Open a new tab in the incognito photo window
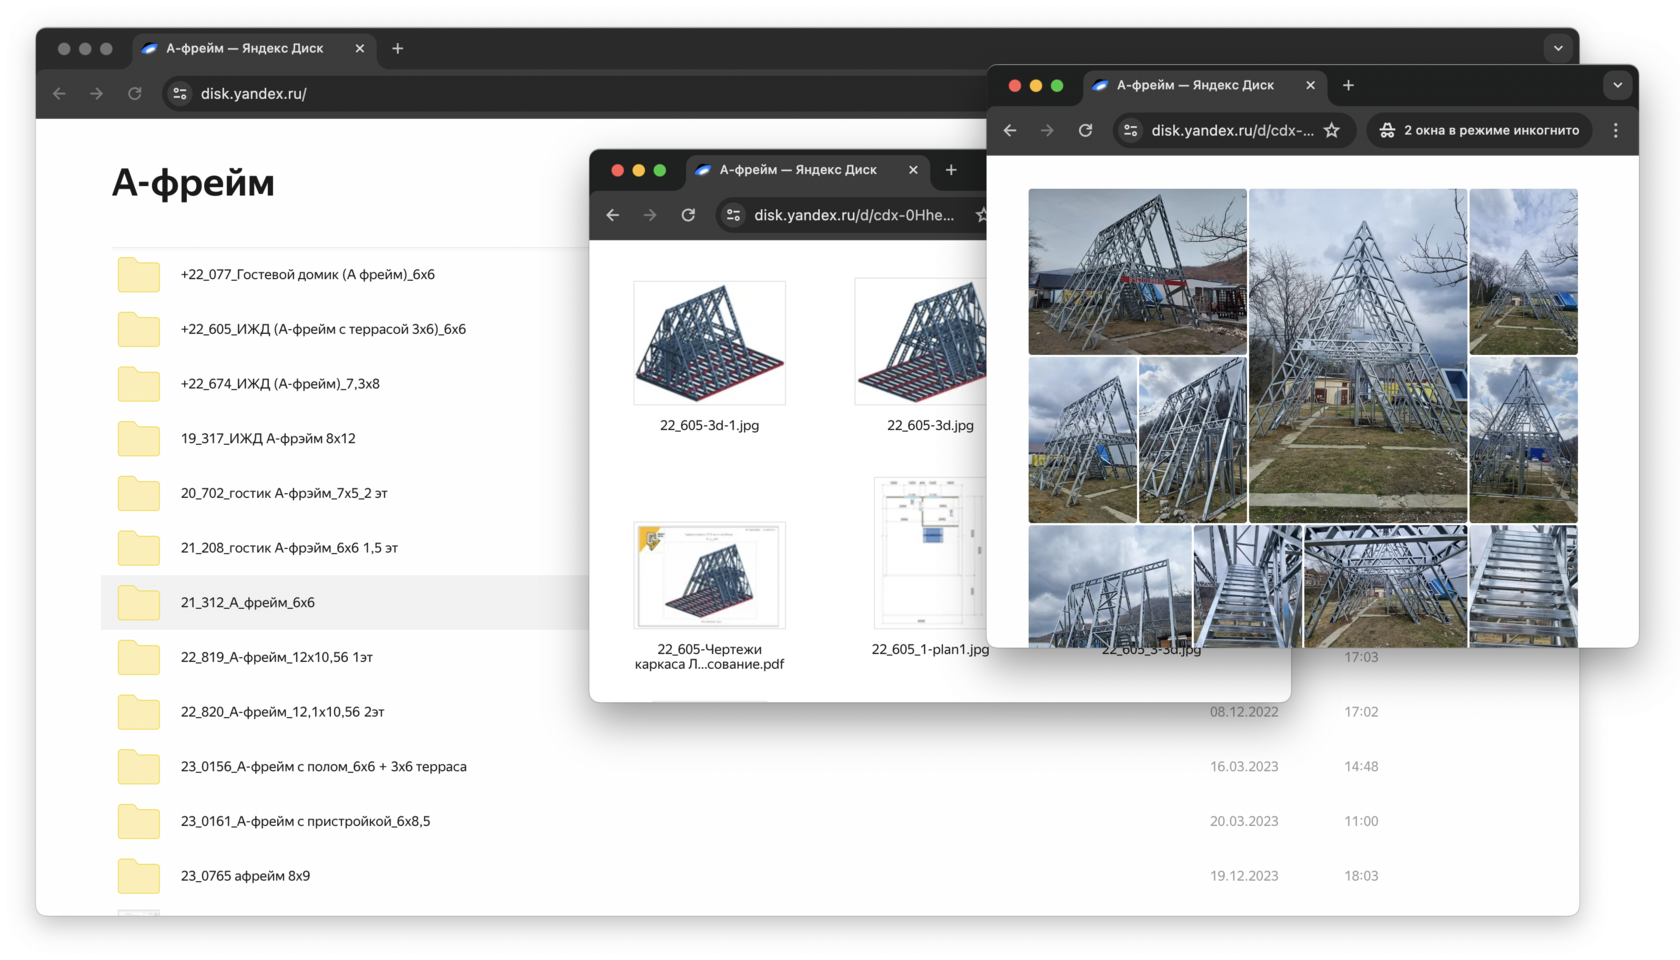The height and width of the screenshot is (960, 1680). pyautogui.click(x=1348, y=86)
